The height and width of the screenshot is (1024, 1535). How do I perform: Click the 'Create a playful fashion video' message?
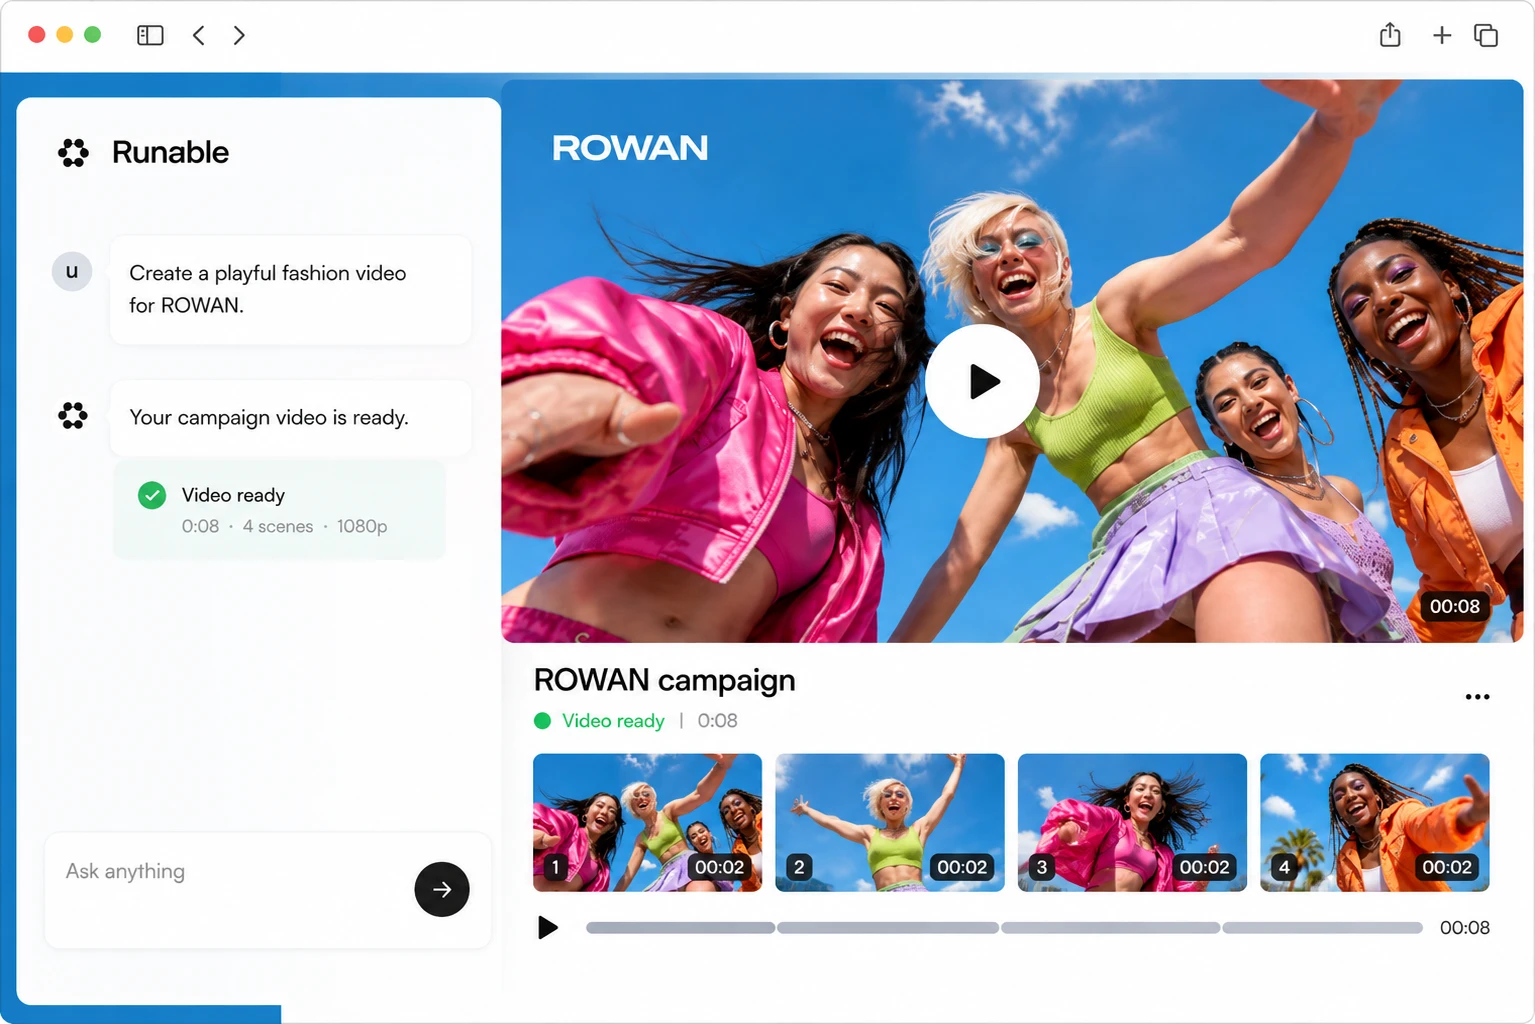(x=290, y=289)
